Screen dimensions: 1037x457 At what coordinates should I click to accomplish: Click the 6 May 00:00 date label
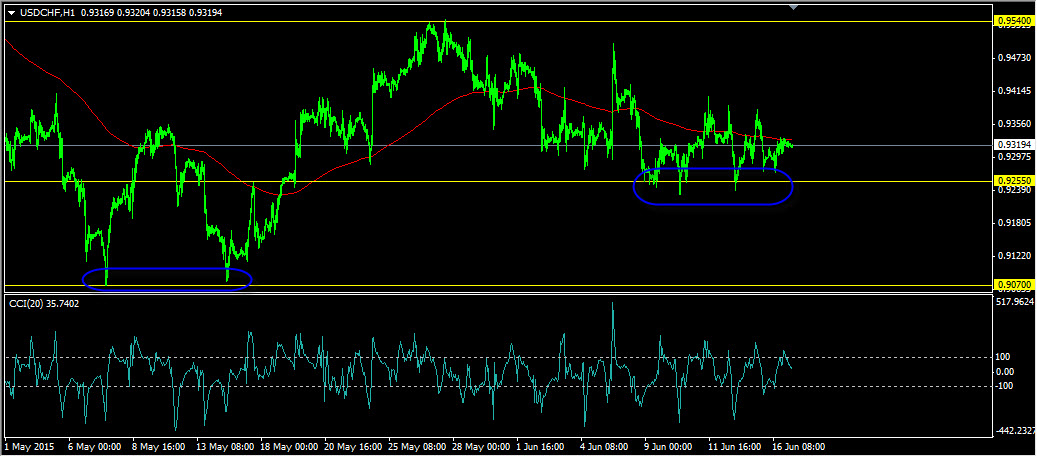[x=94, y=446]
